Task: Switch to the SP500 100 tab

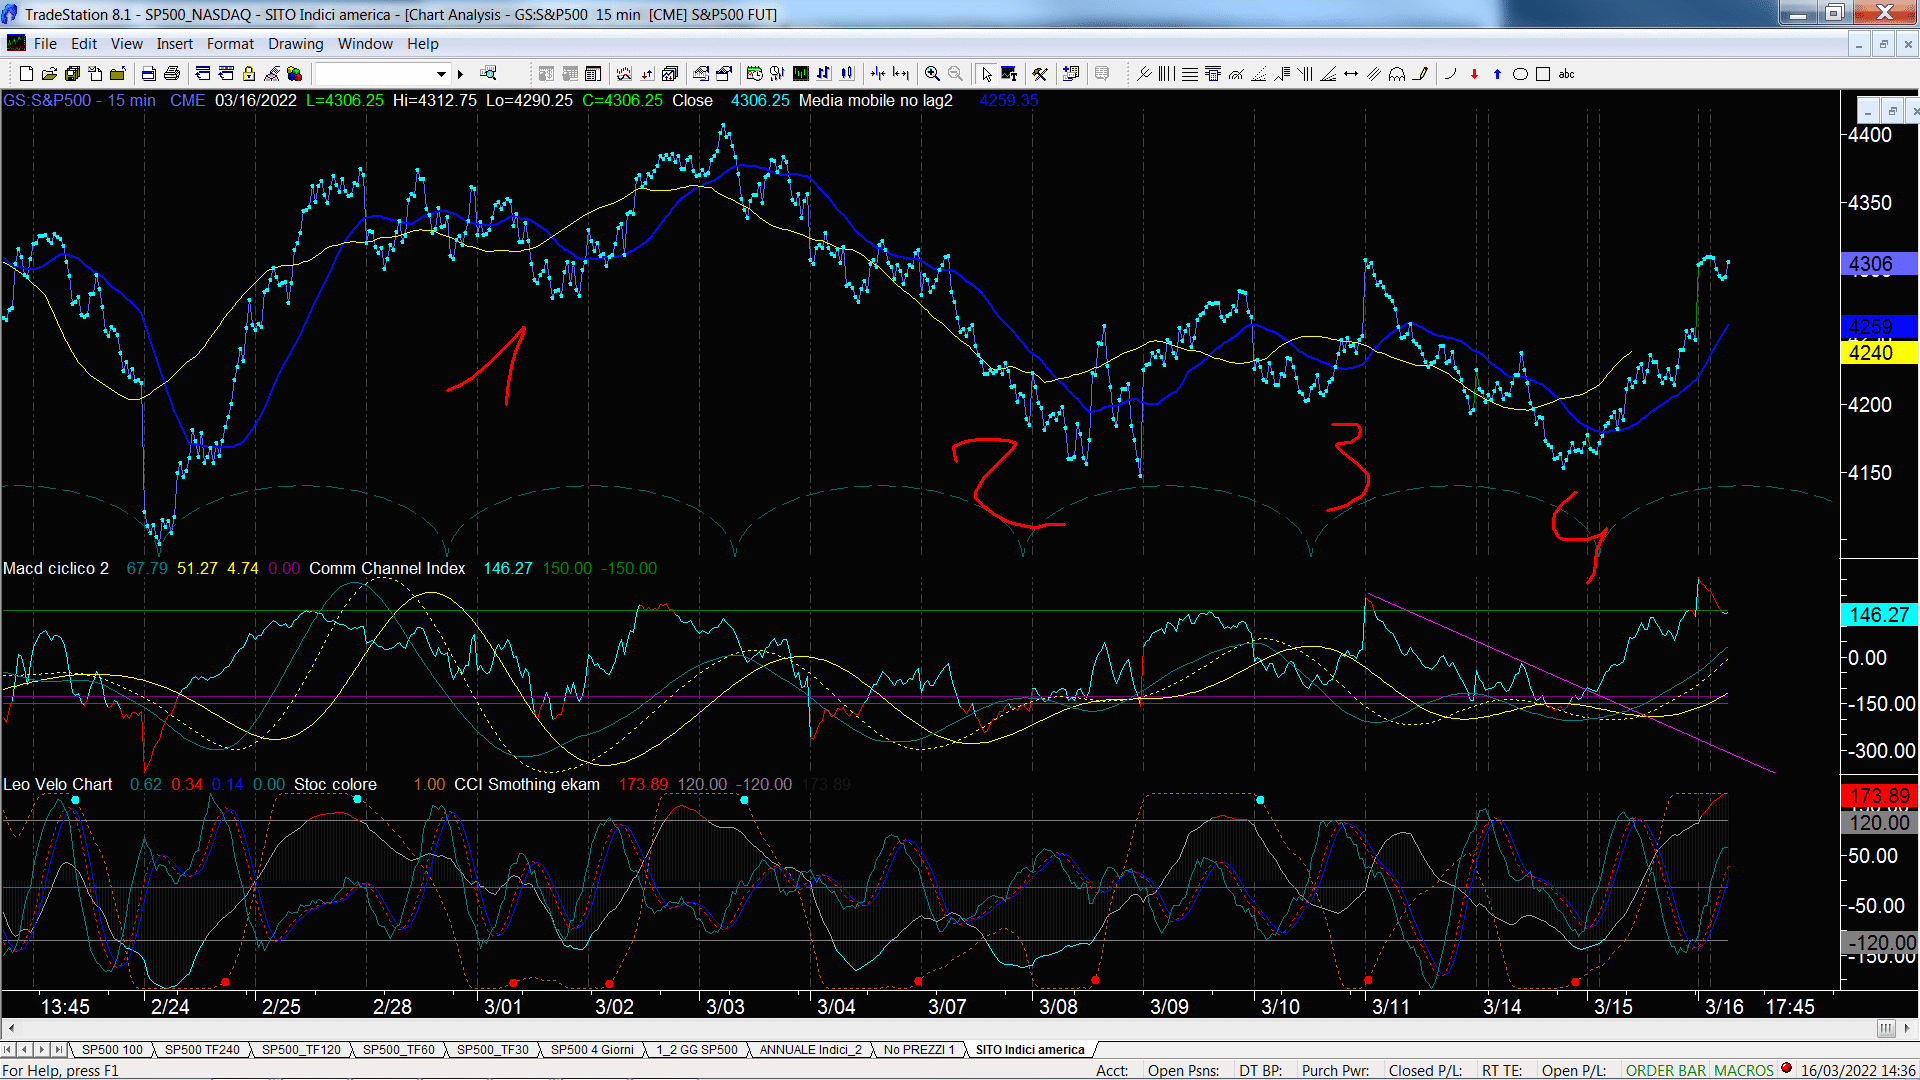Action: (x=112, y=1050)
